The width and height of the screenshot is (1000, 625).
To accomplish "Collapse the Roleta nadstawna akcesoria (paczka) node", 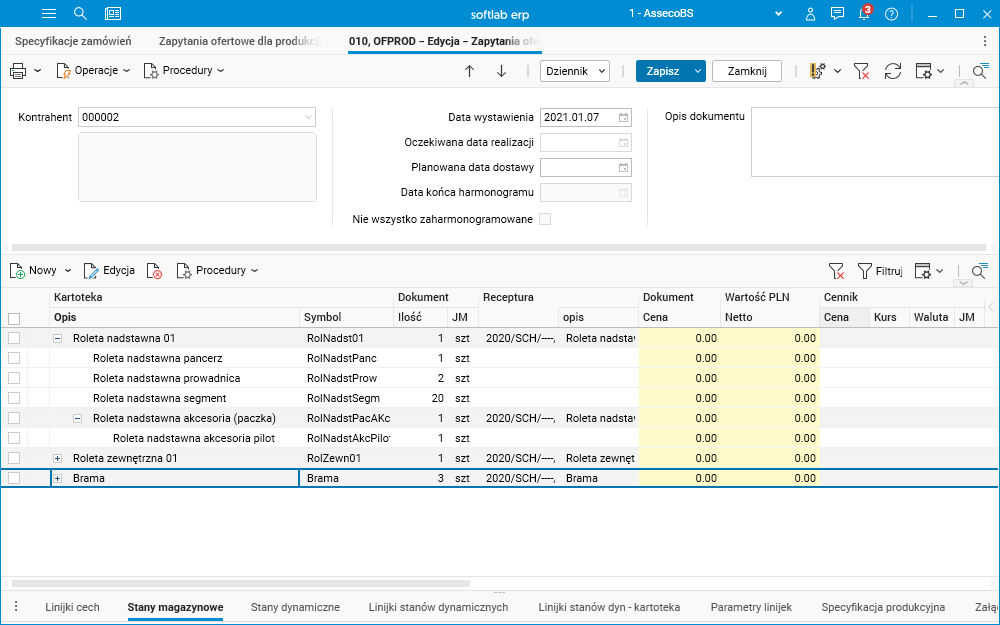I will point(78,418).
